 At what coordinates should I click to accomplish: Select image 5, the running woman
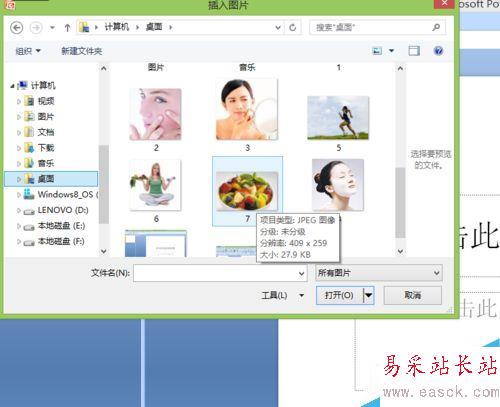coord(338,117)
